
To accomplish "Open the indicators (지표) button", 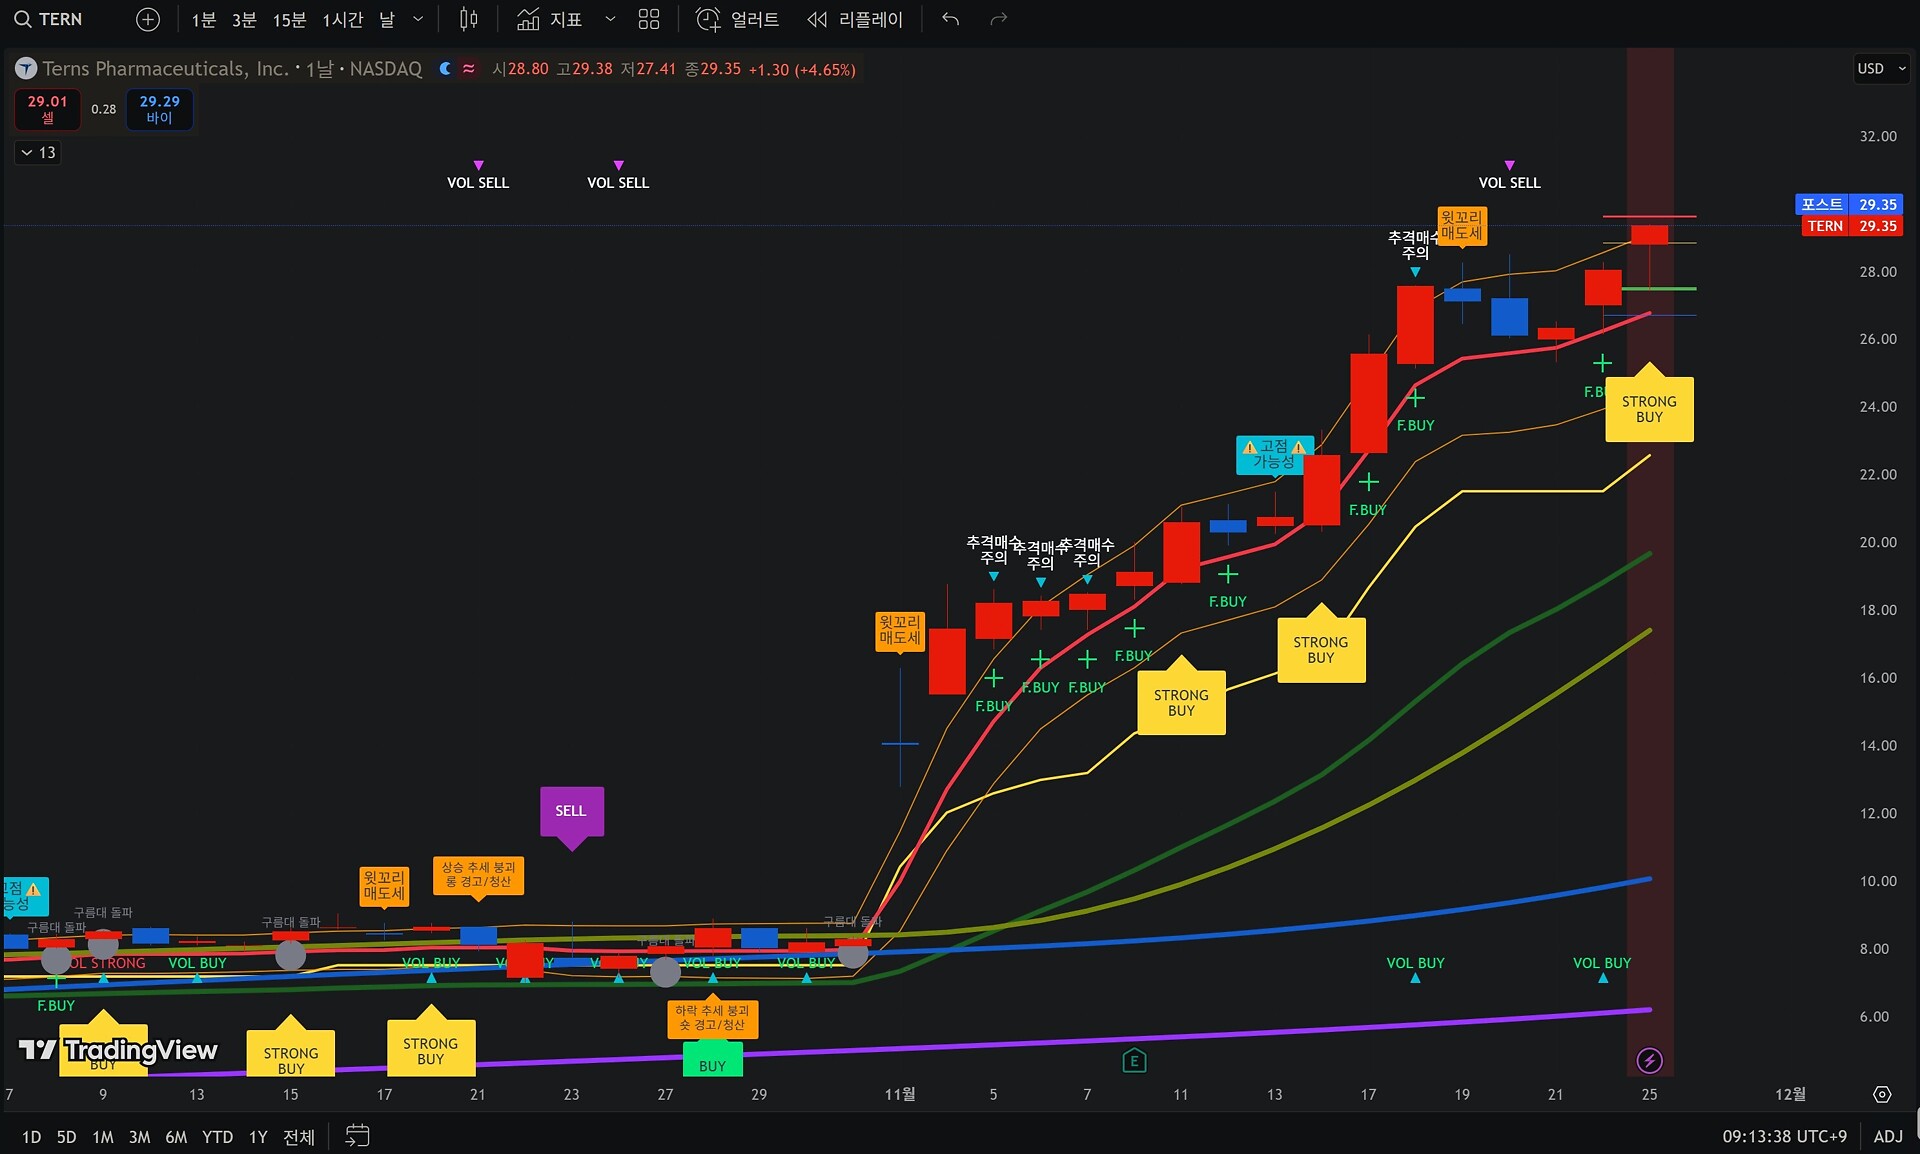I will pos(550,19).
